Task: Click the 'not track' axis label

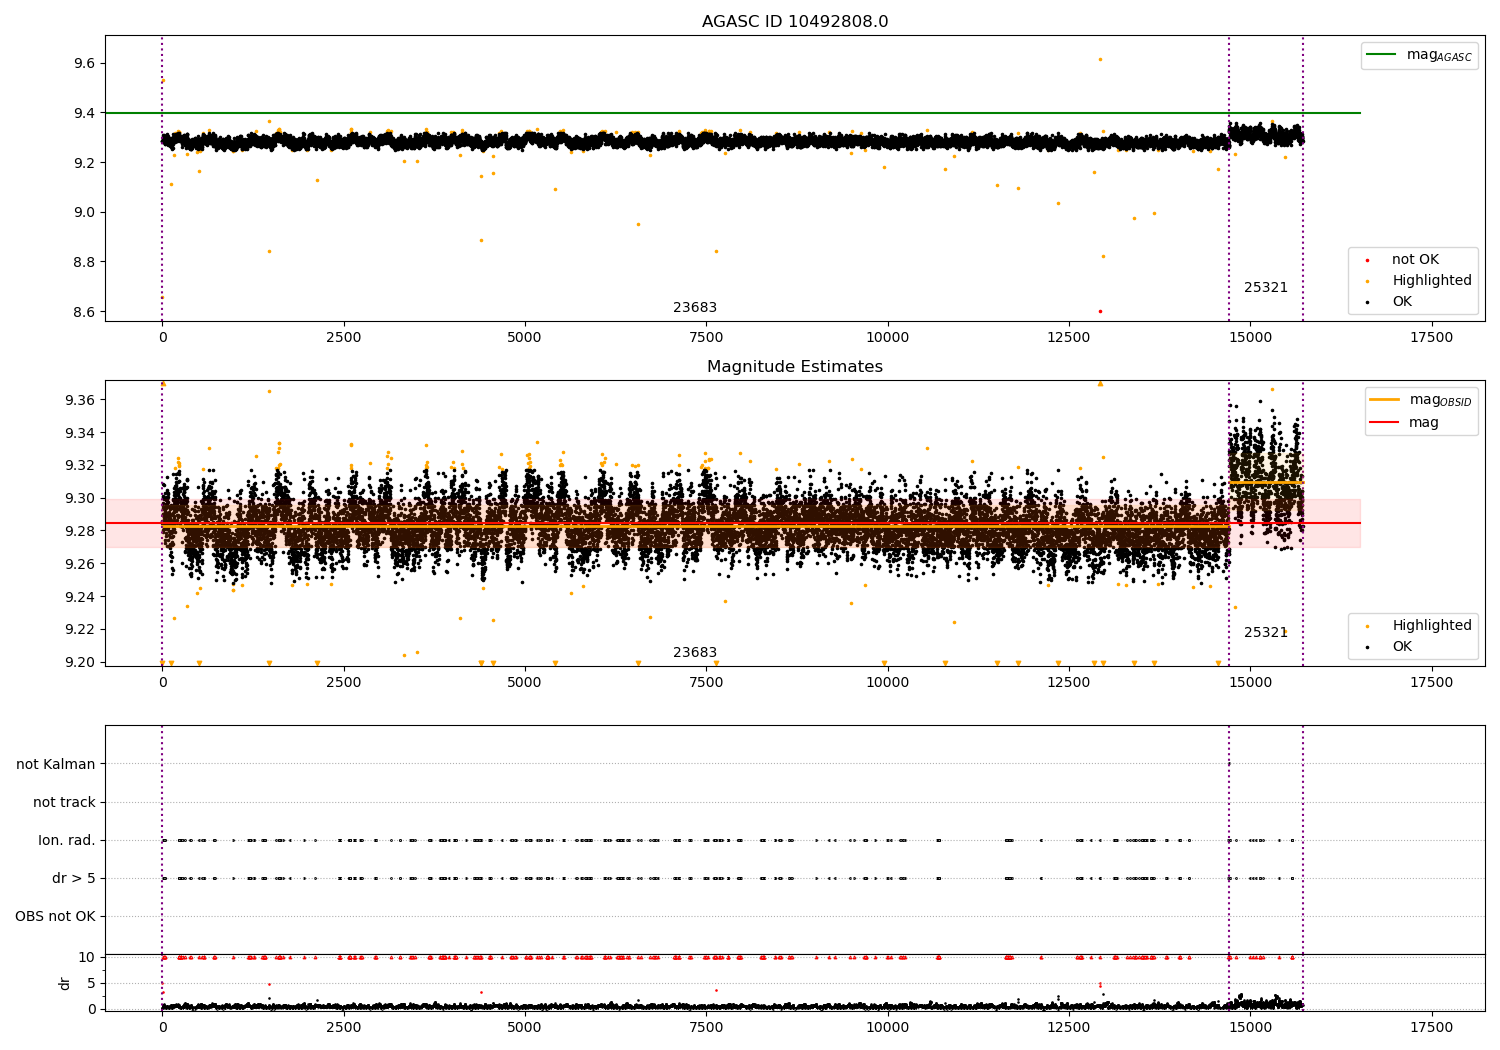Action: point(64,802)
